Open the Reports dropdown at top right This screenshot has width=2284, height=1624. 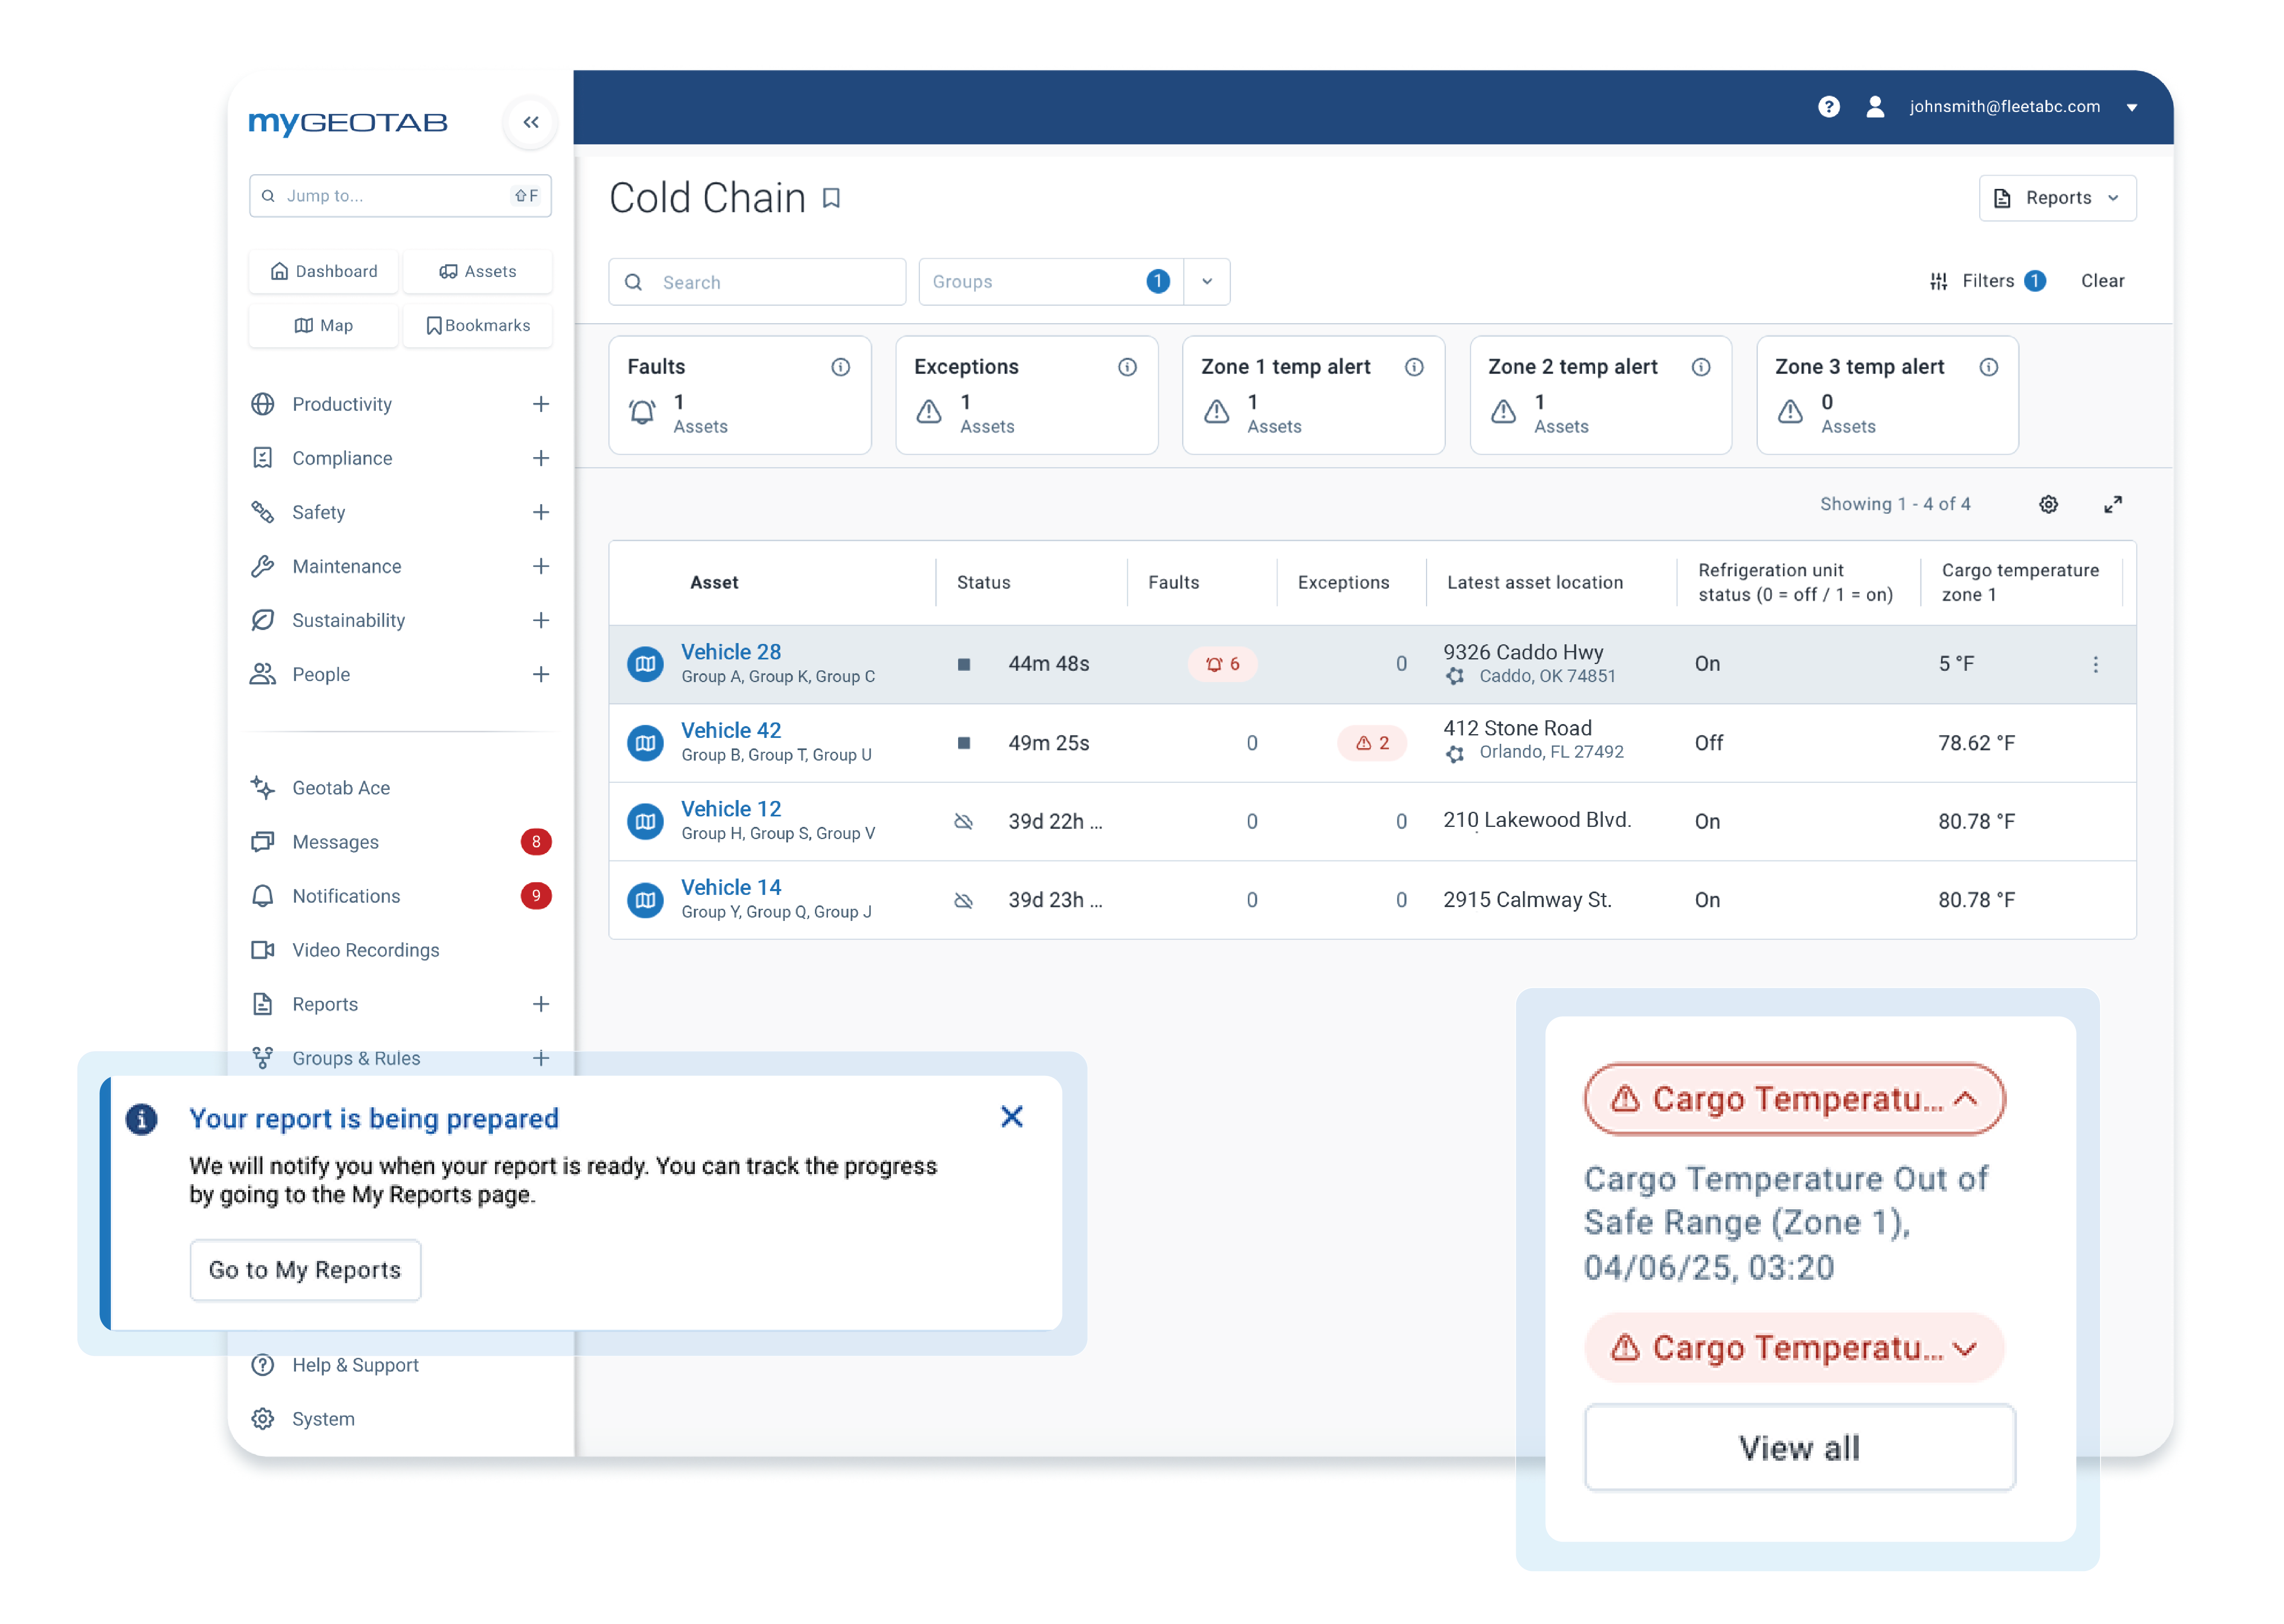click(x=2057, y=197)
